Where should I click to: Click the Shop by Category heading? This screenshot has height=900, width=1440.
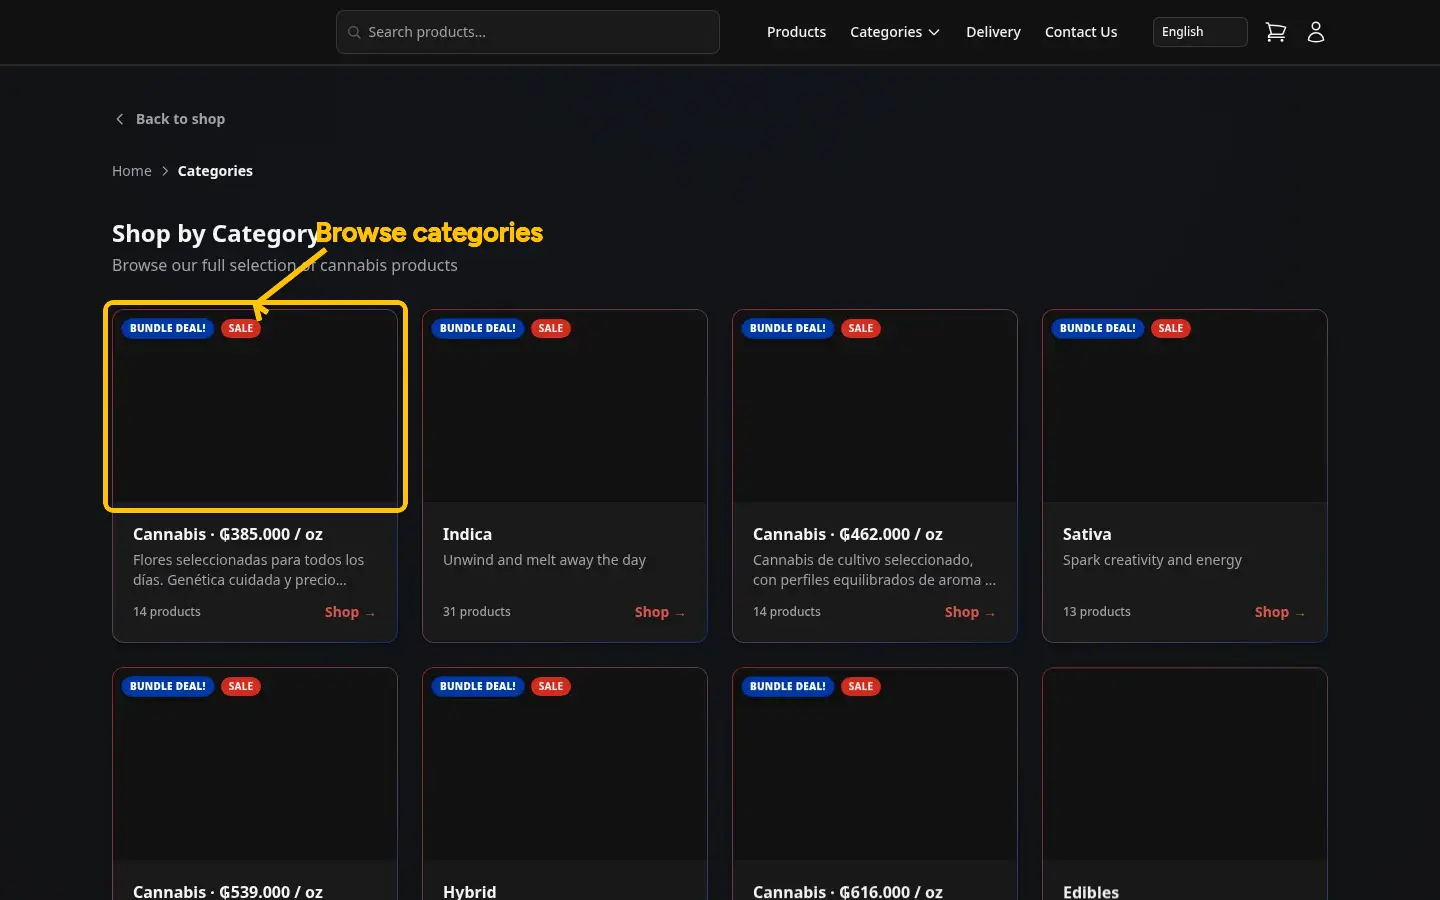pos(215,234)
